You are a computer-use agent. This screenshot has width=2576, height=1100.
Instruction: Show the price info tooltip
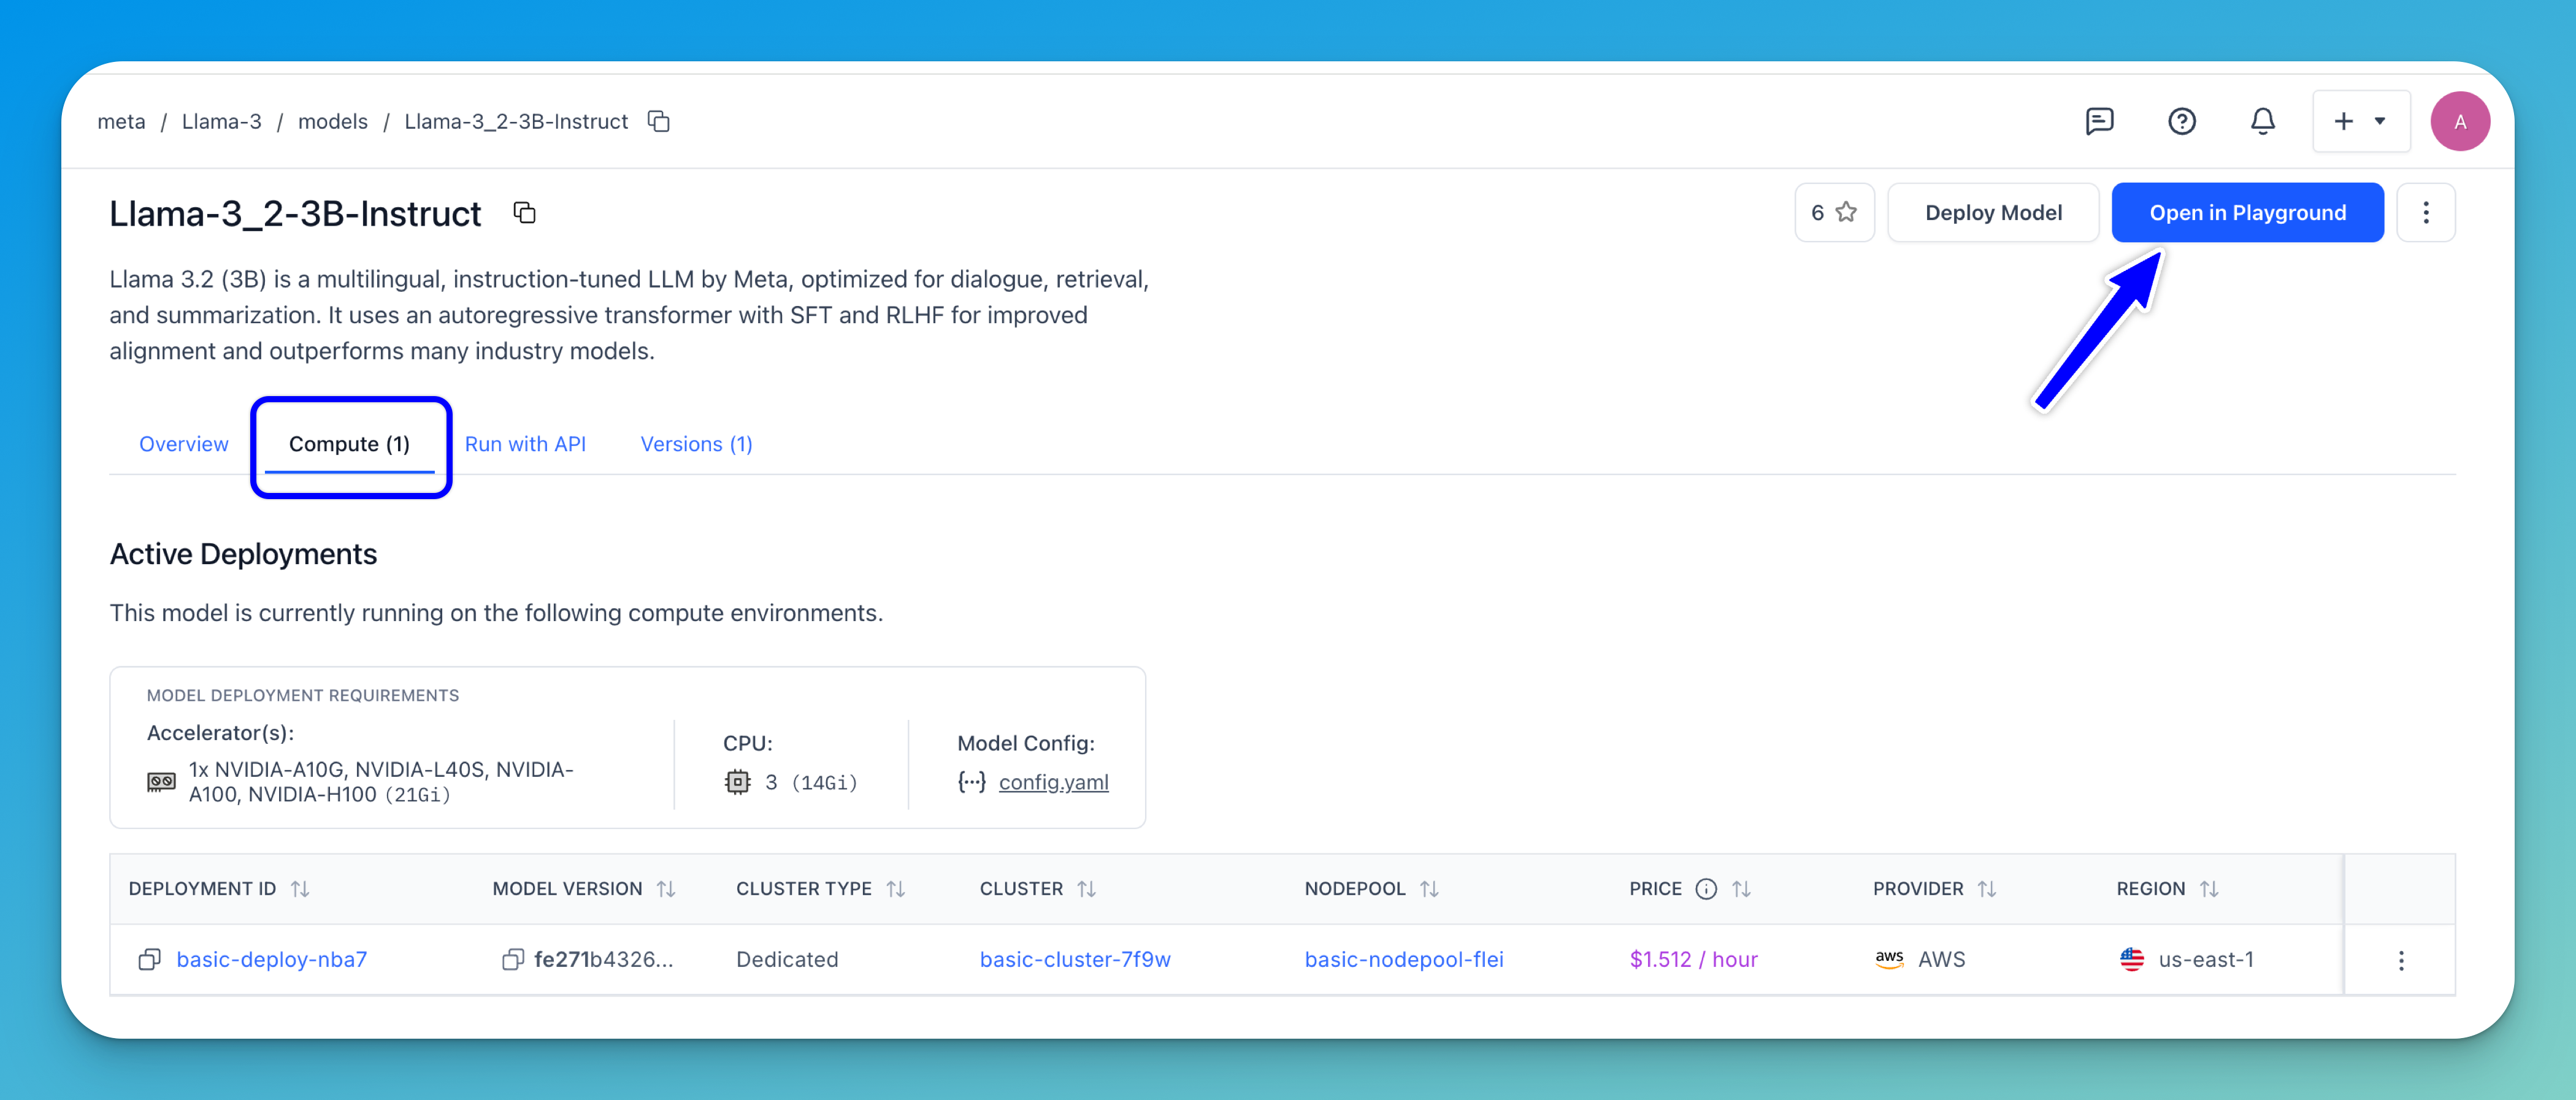tap(1706, 889)
